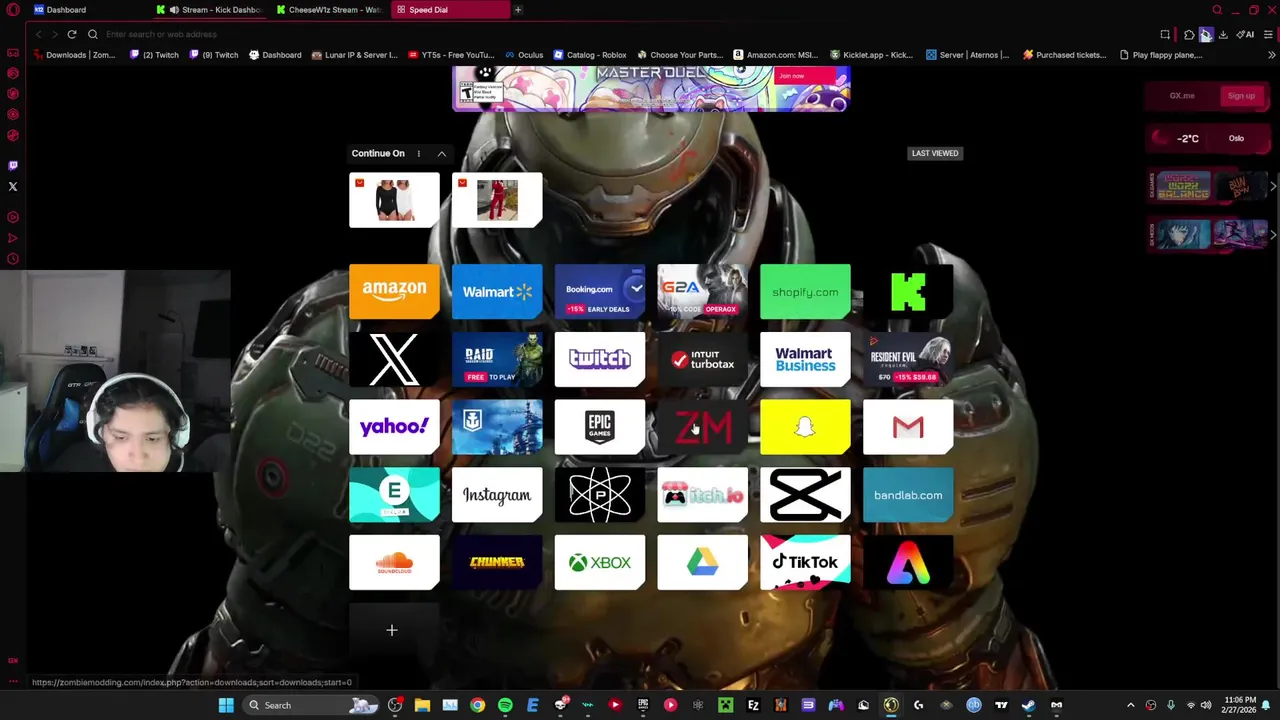This screenshot has width=1280, height=720.
Task: Open the Opera main menu logo
Action: click(13, 10)
